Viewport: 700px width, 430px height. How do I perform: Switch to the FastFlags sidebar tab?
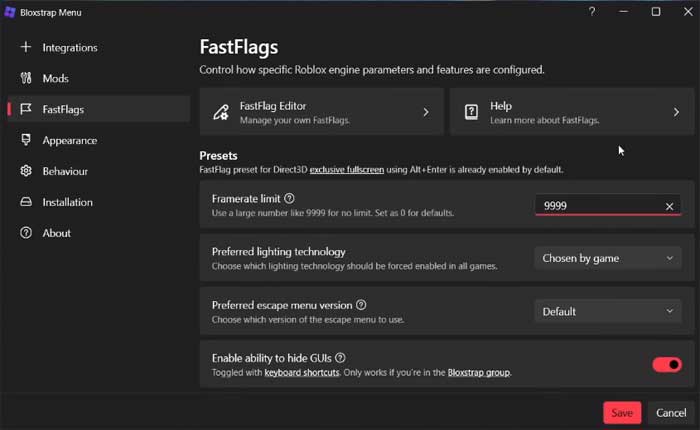[x=62, y=109]
